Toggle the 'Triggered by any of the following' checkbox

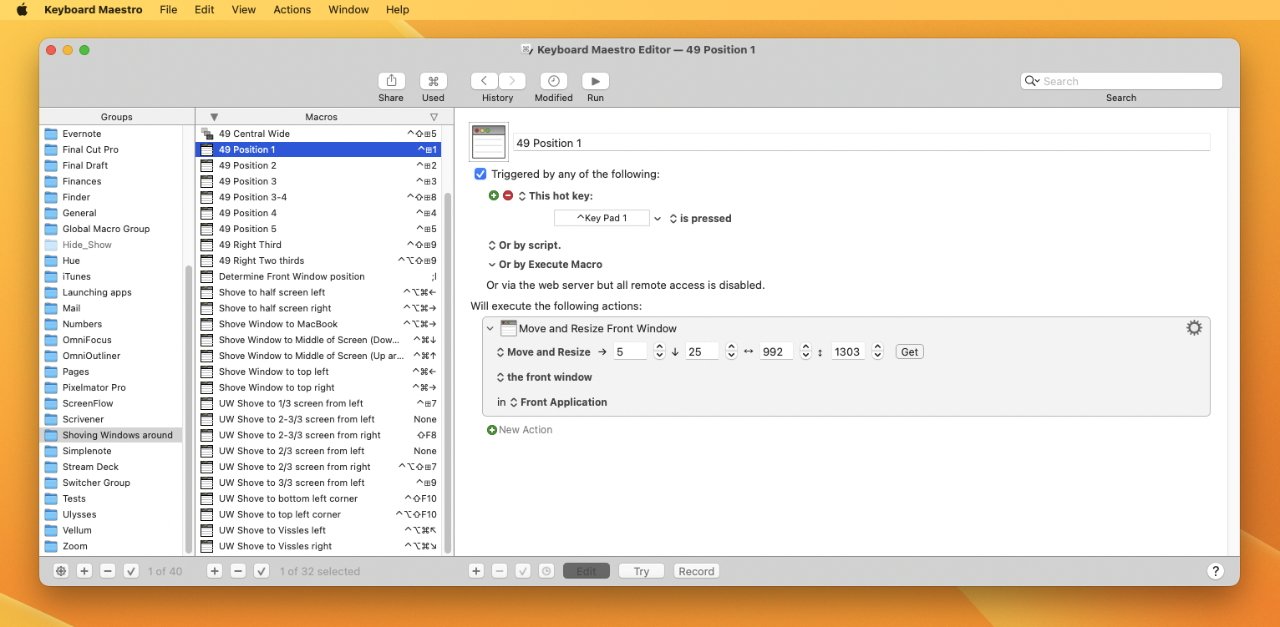(480, 174)
